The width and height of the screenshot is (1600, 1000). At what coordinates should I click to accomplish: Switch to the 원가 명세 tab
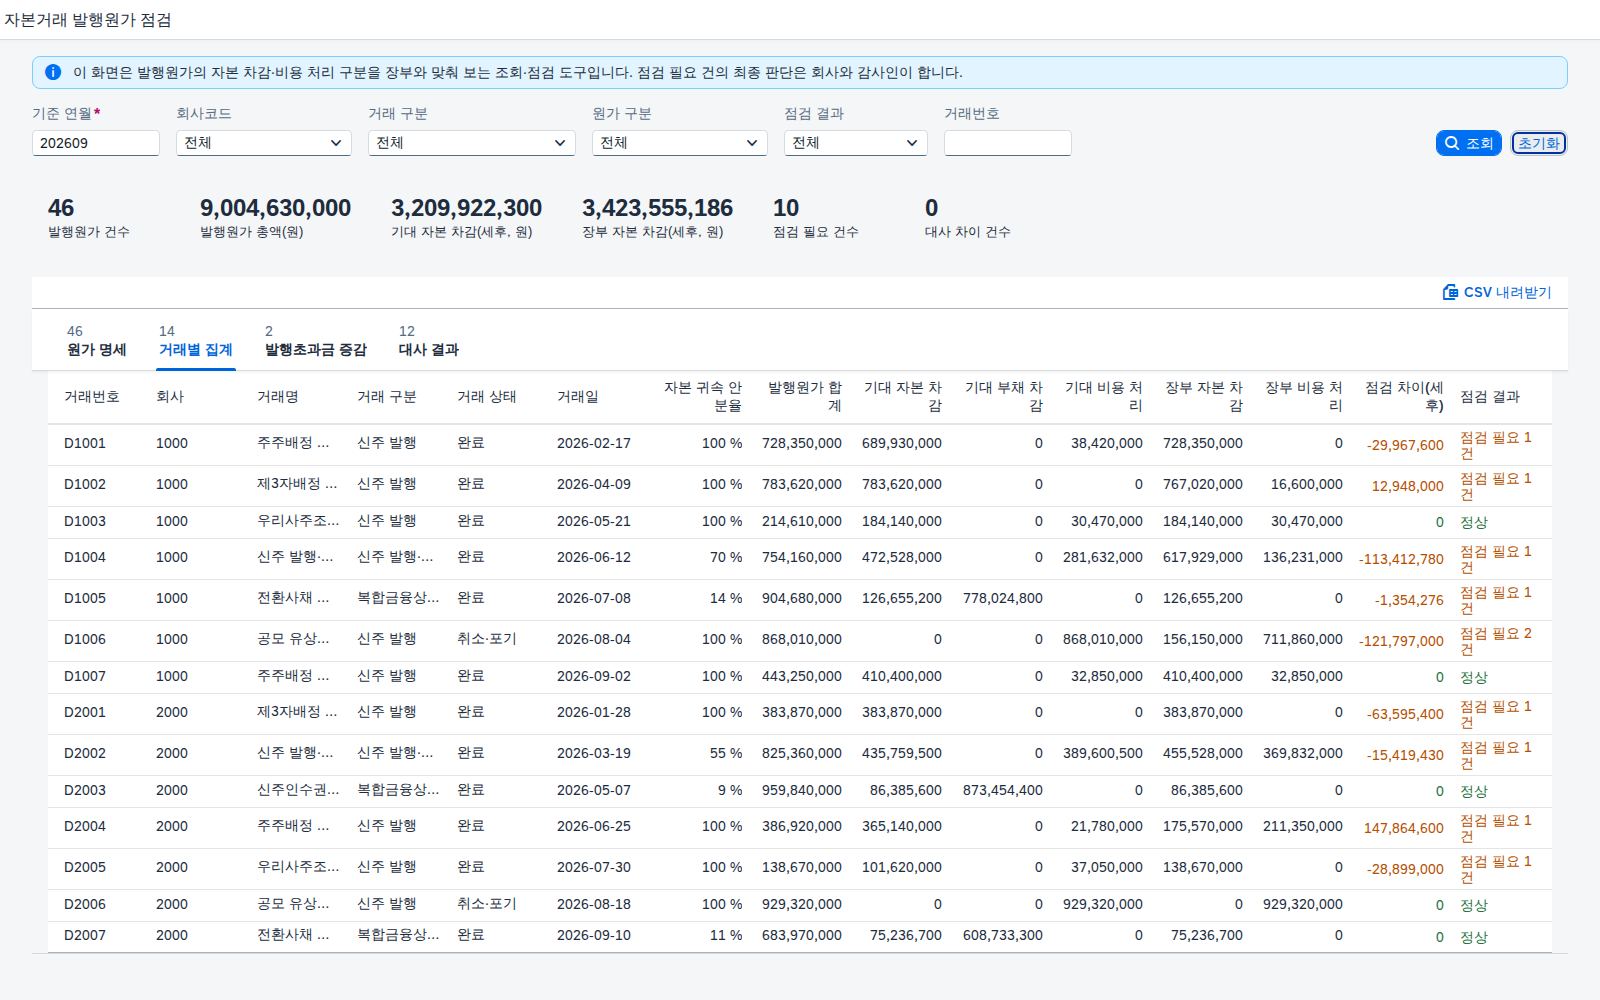pos(96,341)
